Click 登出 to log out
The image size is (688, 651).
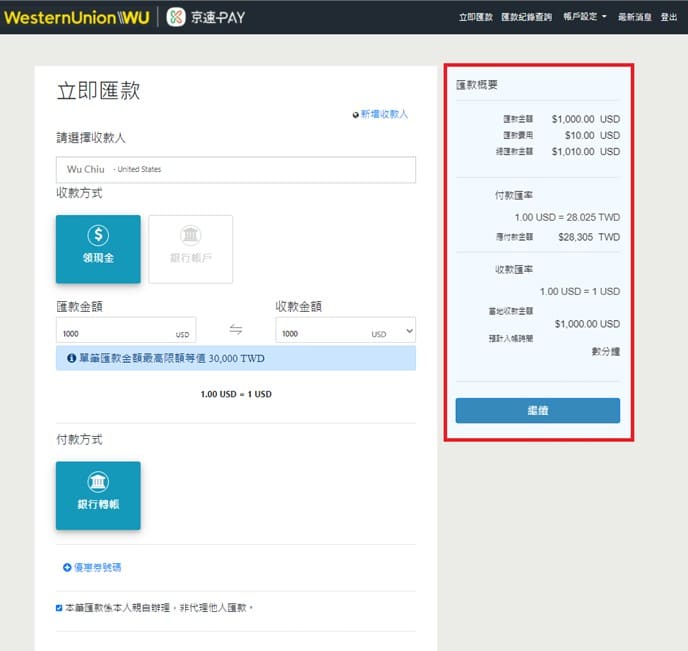click(x=669, y=17)
